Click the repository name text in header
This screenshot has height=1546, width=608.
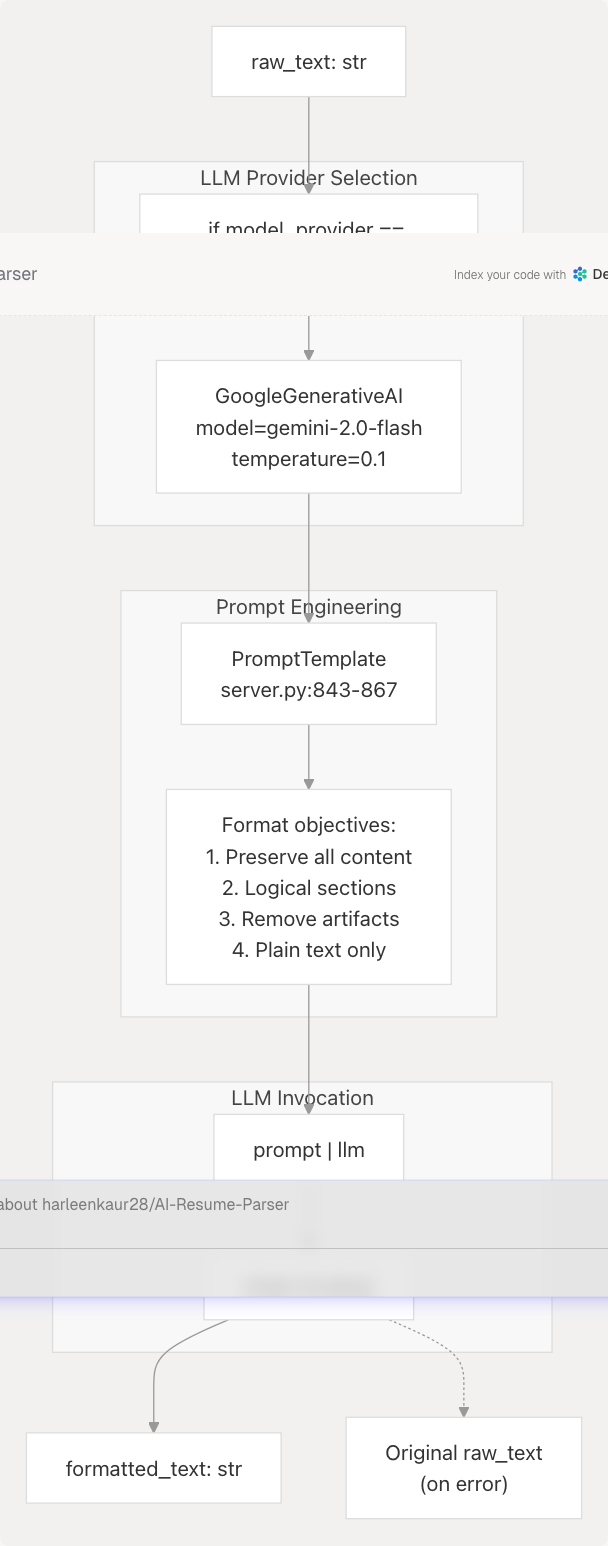(x=18, y=274)
